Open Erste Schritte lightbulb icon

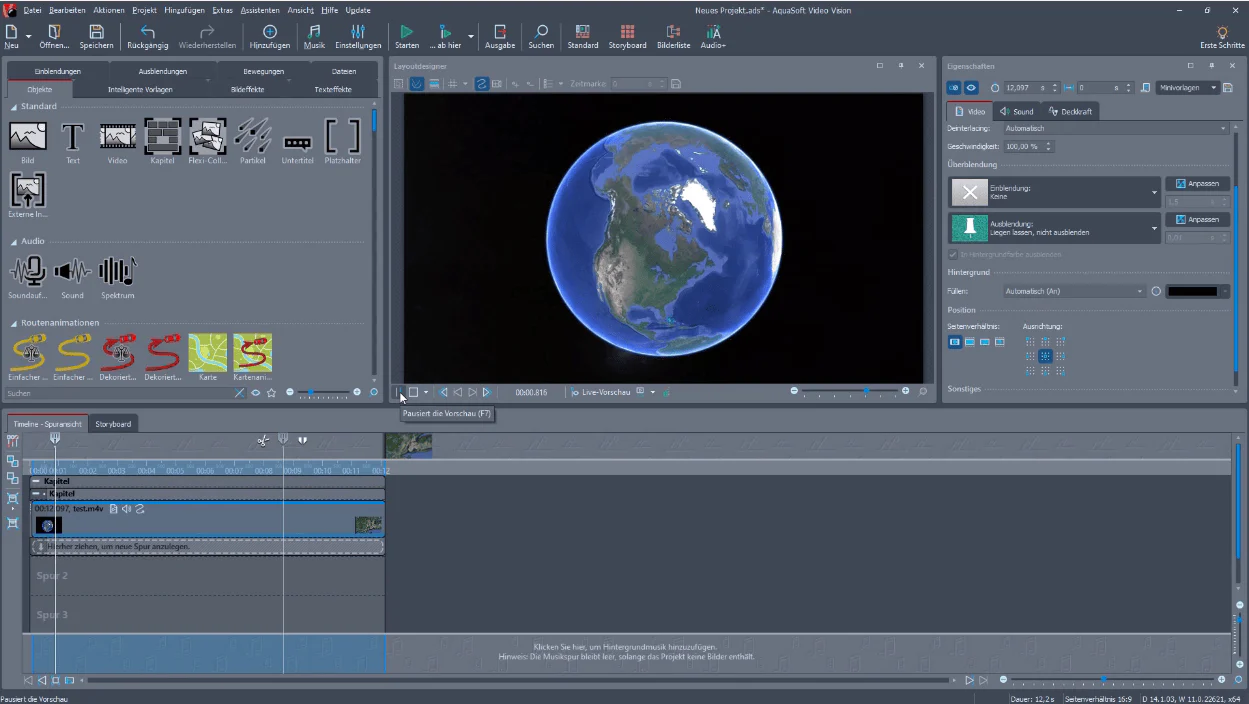coord(1222,37)
